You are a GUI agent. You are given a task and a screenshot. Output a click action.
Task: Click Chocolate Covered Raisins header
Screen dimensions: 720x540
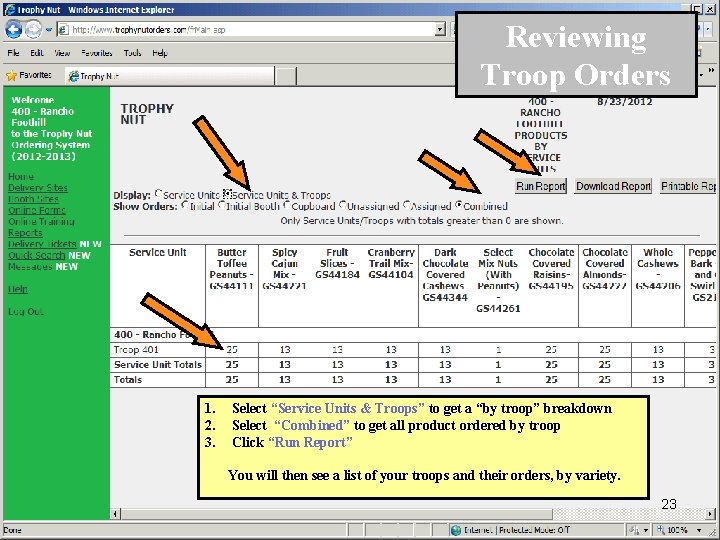551,269
